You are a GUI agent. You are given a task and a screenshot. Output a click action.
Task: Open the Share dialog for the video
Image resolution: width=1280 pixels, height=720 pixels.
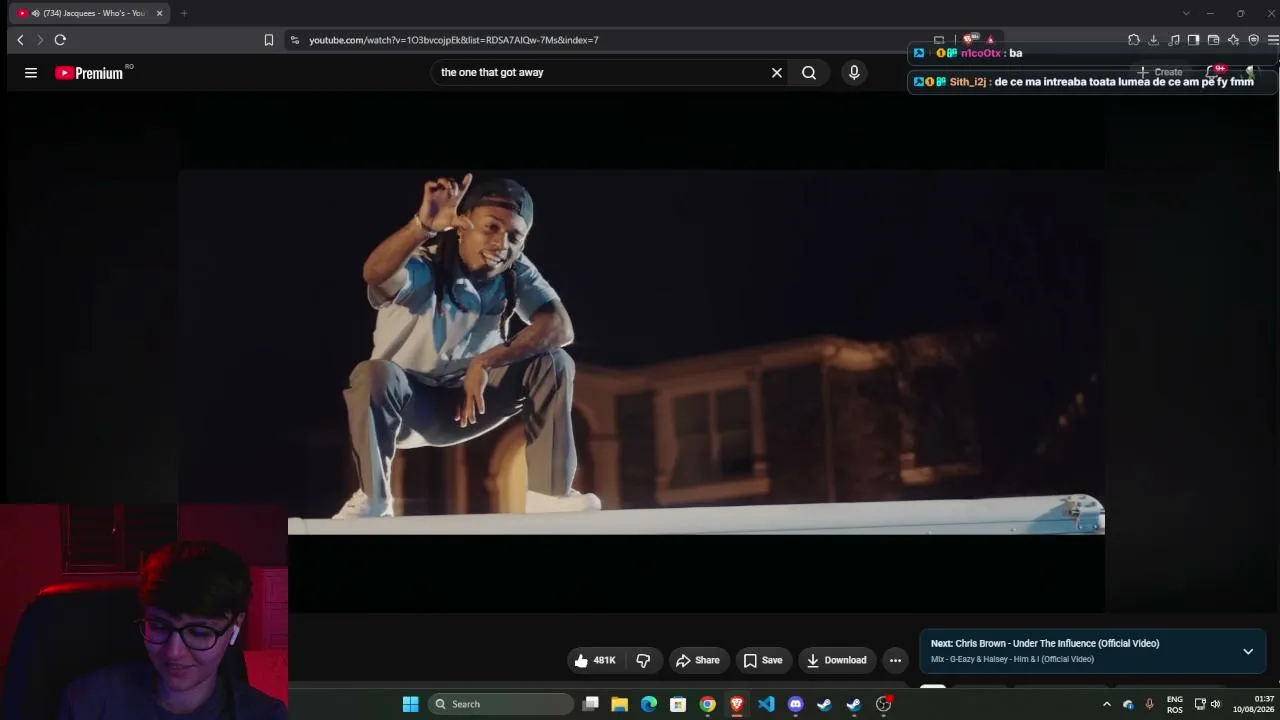pyautogui.click(x=697, y=660)
